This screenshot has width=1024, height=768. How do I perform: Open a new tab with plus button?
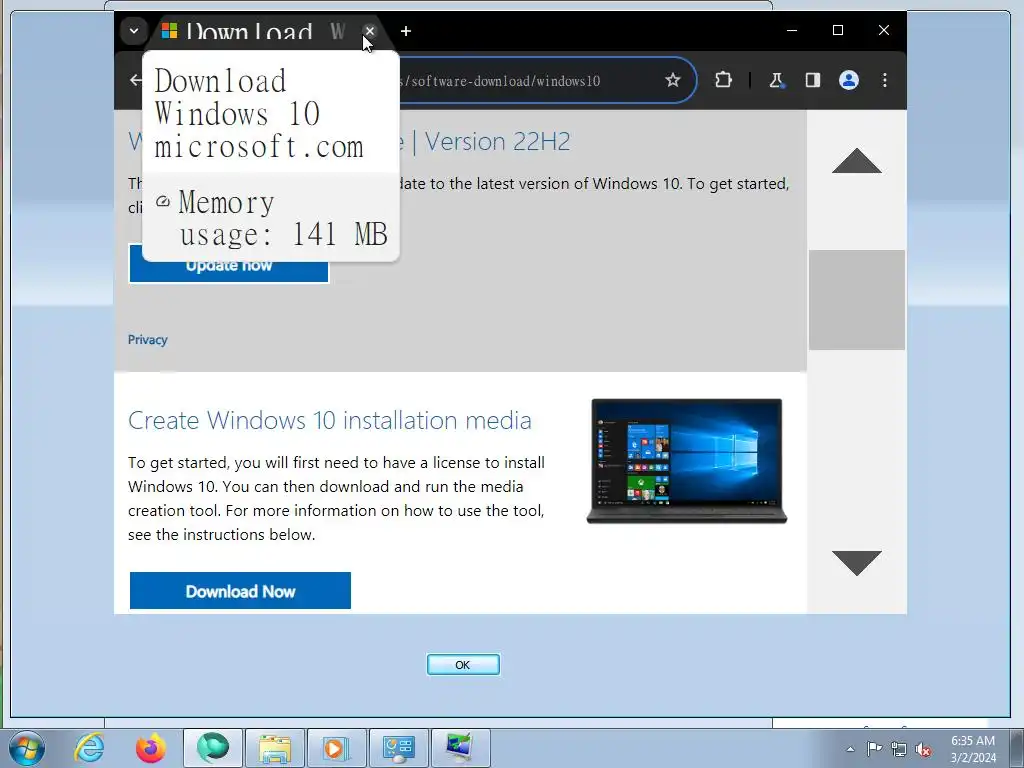[x=406, y=31]
